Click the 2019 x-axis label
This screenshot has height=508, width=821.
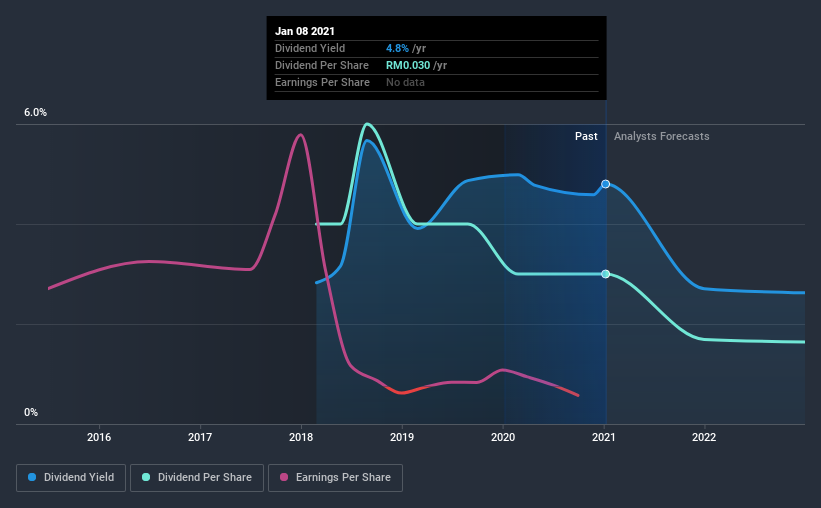pos(402,437)
